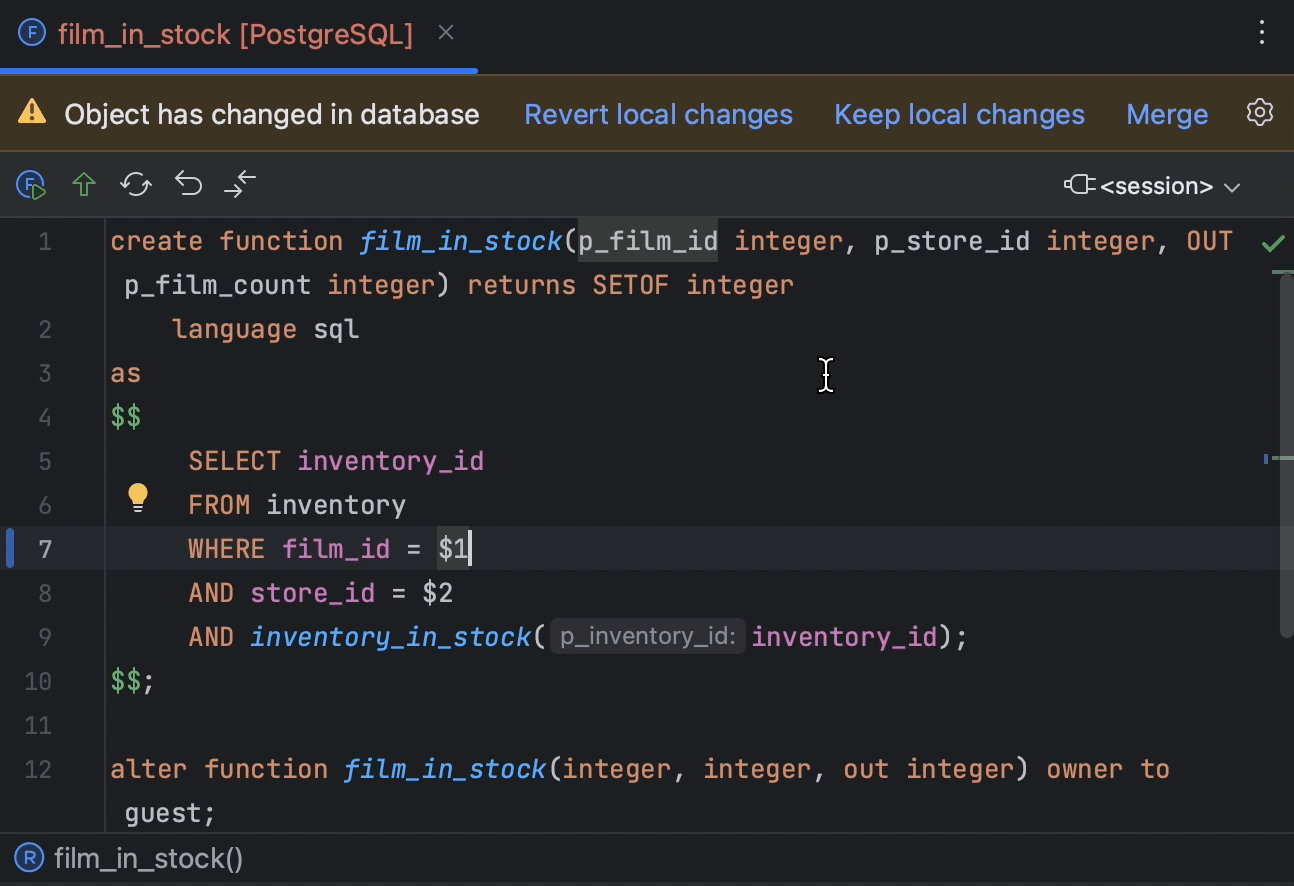Click the vertical editor scrollbar
The image size is (1294, 886).
tap(1286, 450)
